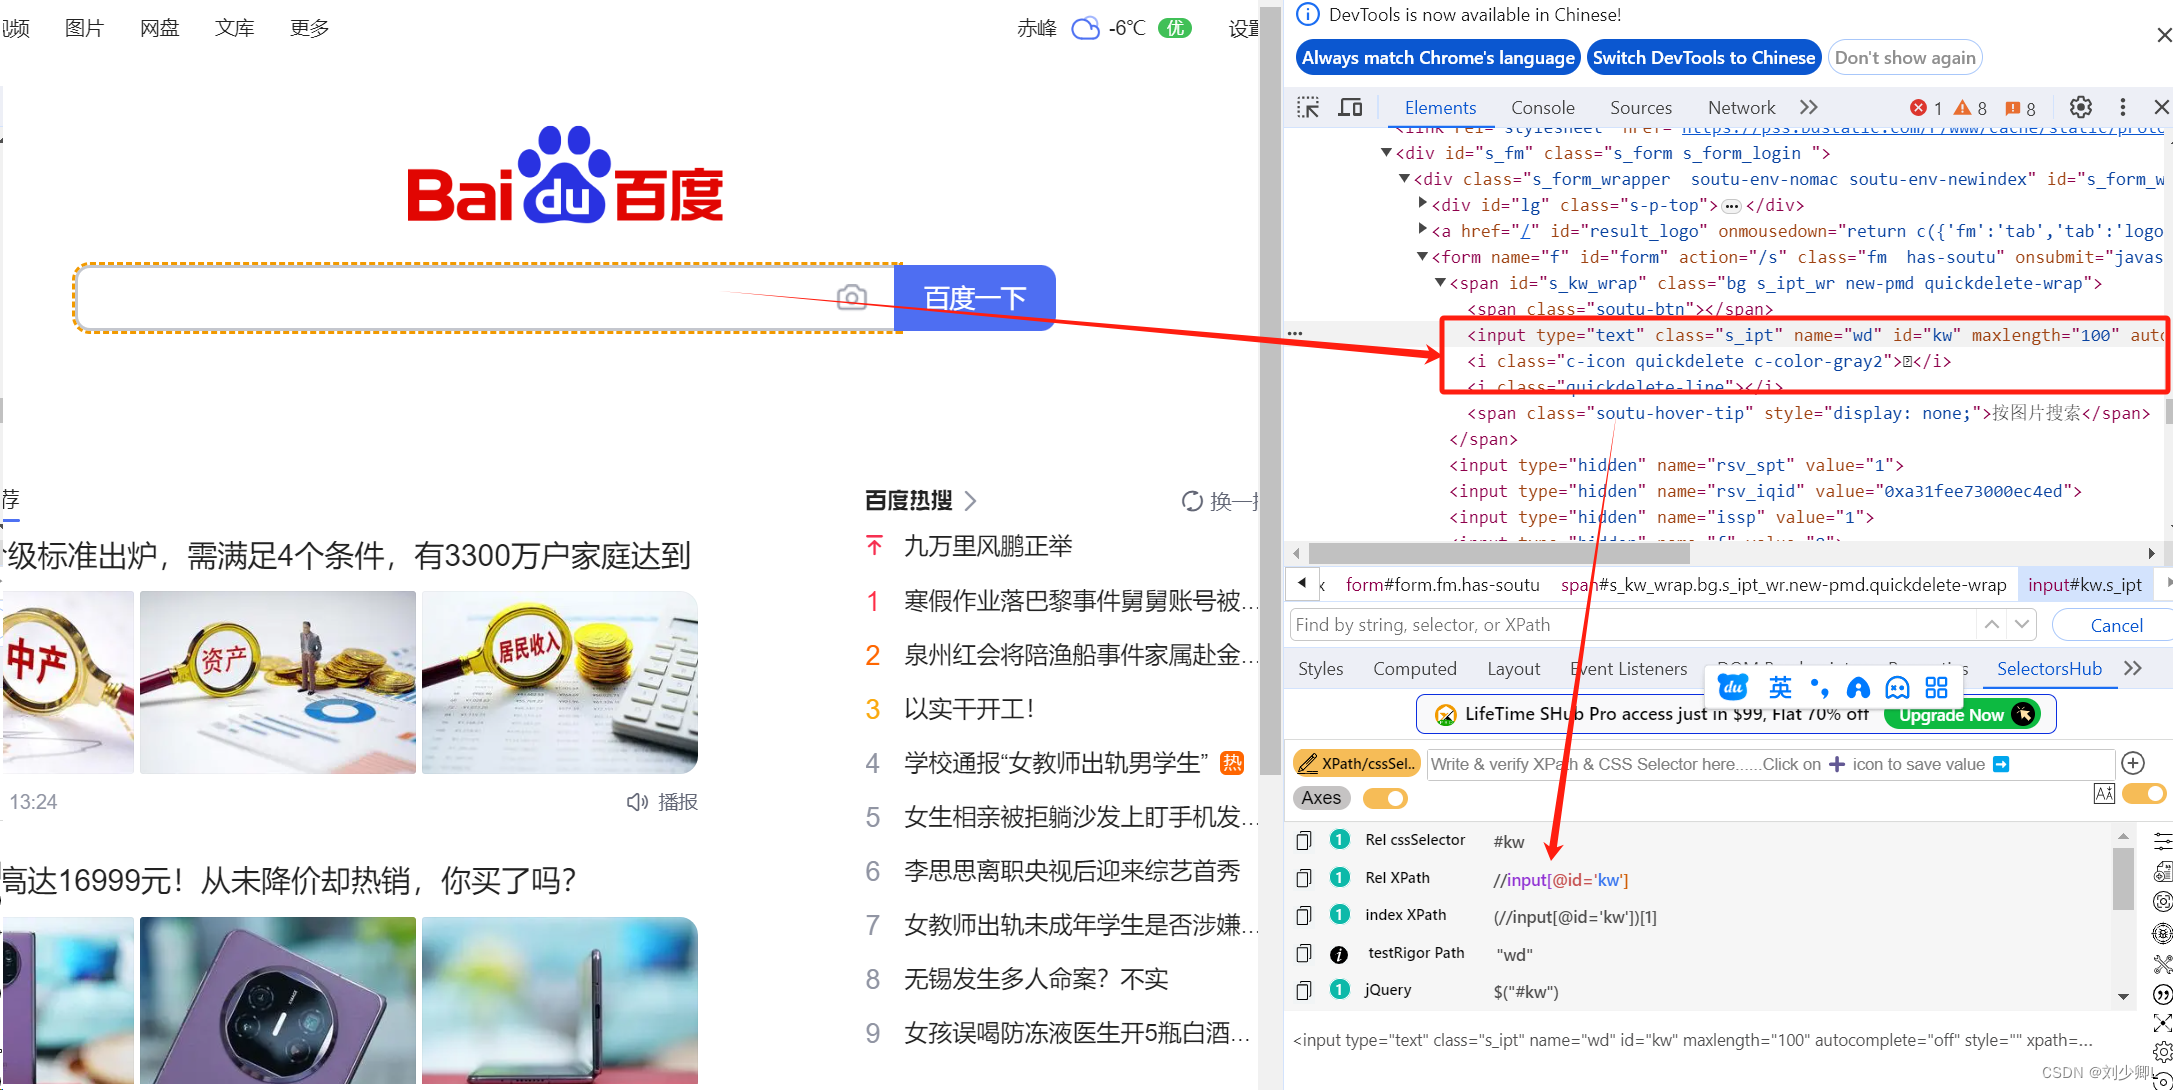
Task: Click the Find by string, selector, or XPath field
Action: click(1632, 625)
